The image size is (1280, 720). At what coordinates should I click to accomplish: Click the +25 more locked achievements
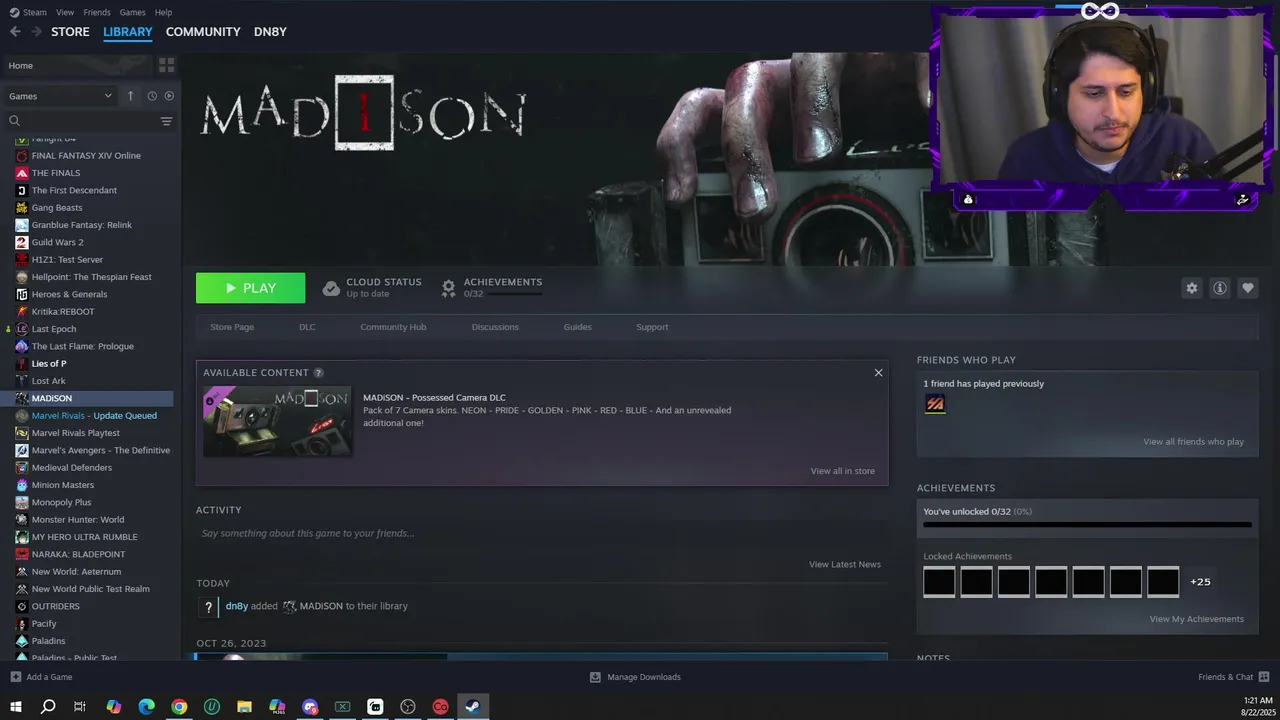coord(1200,582)
